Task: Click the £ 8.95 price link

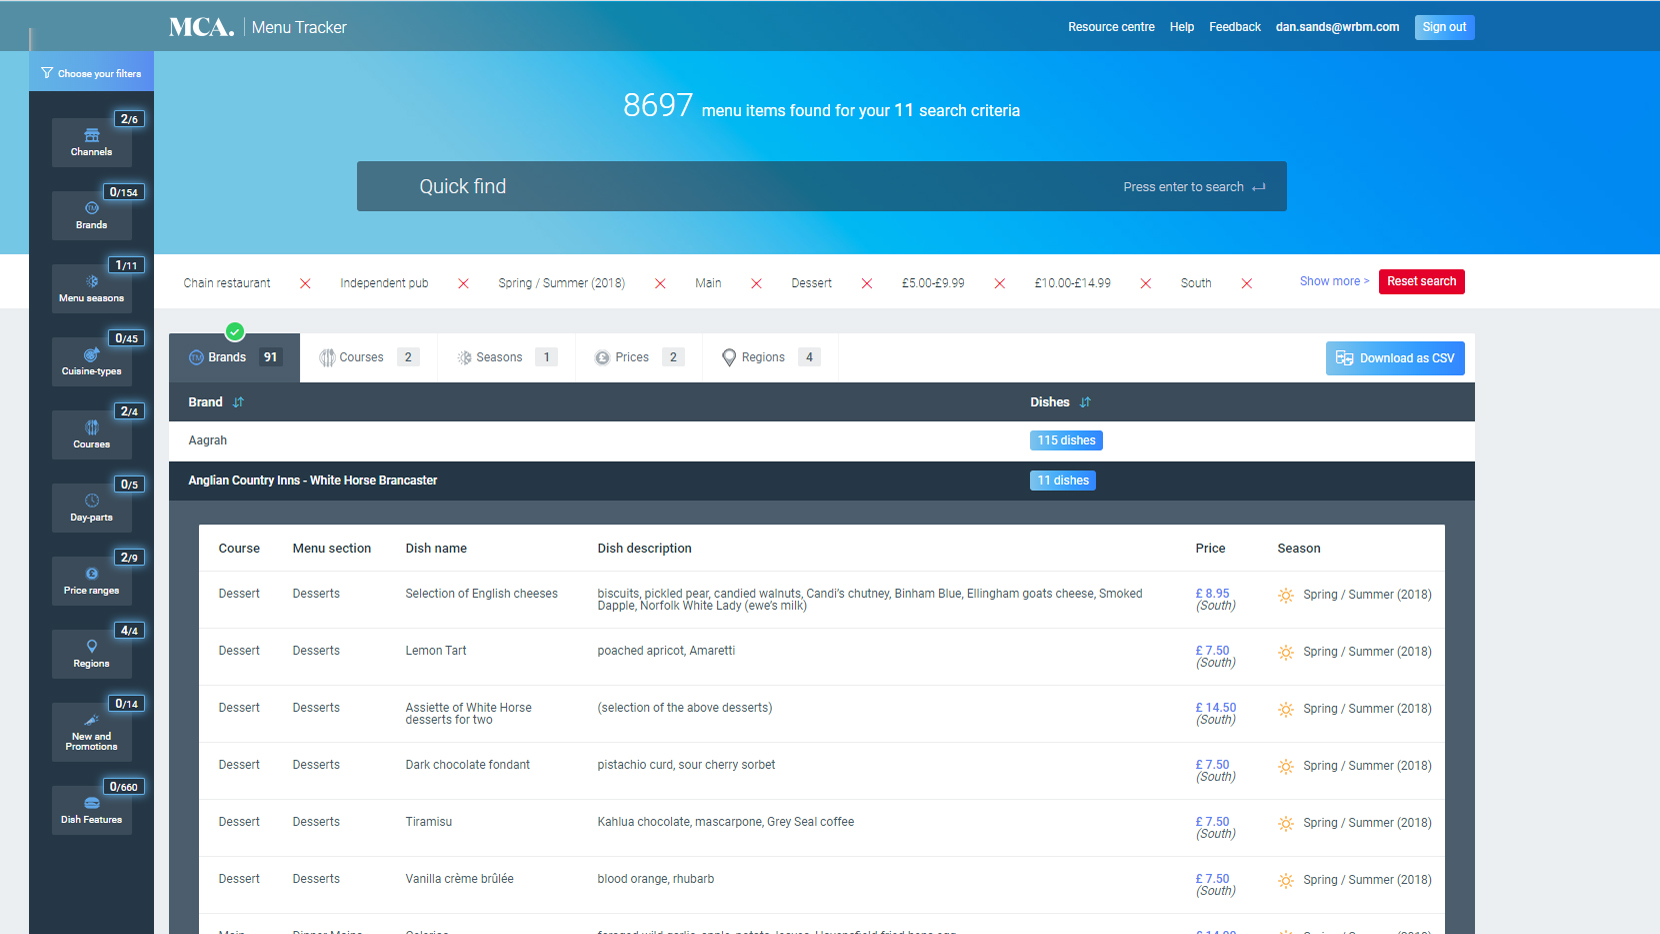Action: 1213,593
